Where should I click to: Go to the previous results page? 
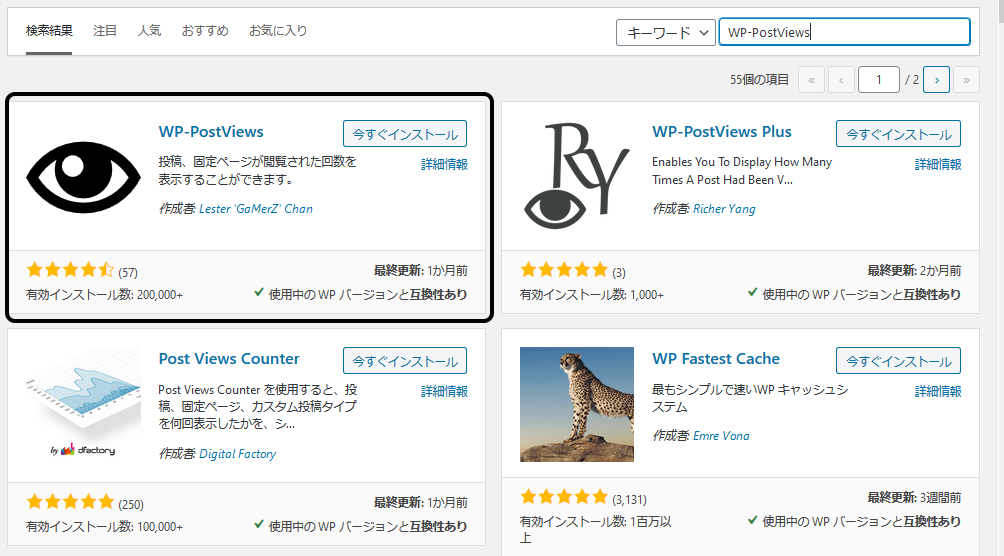pyautogui.click(x=841, y=80)
